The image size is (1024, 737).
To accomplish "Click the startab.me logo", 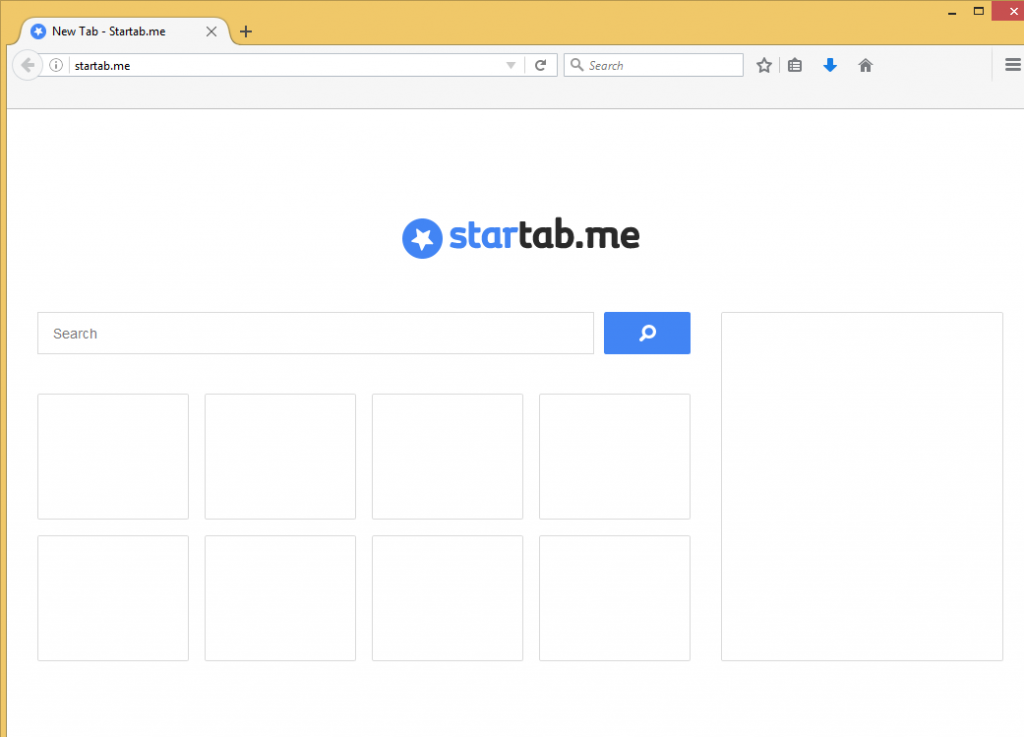I will 520,237.
